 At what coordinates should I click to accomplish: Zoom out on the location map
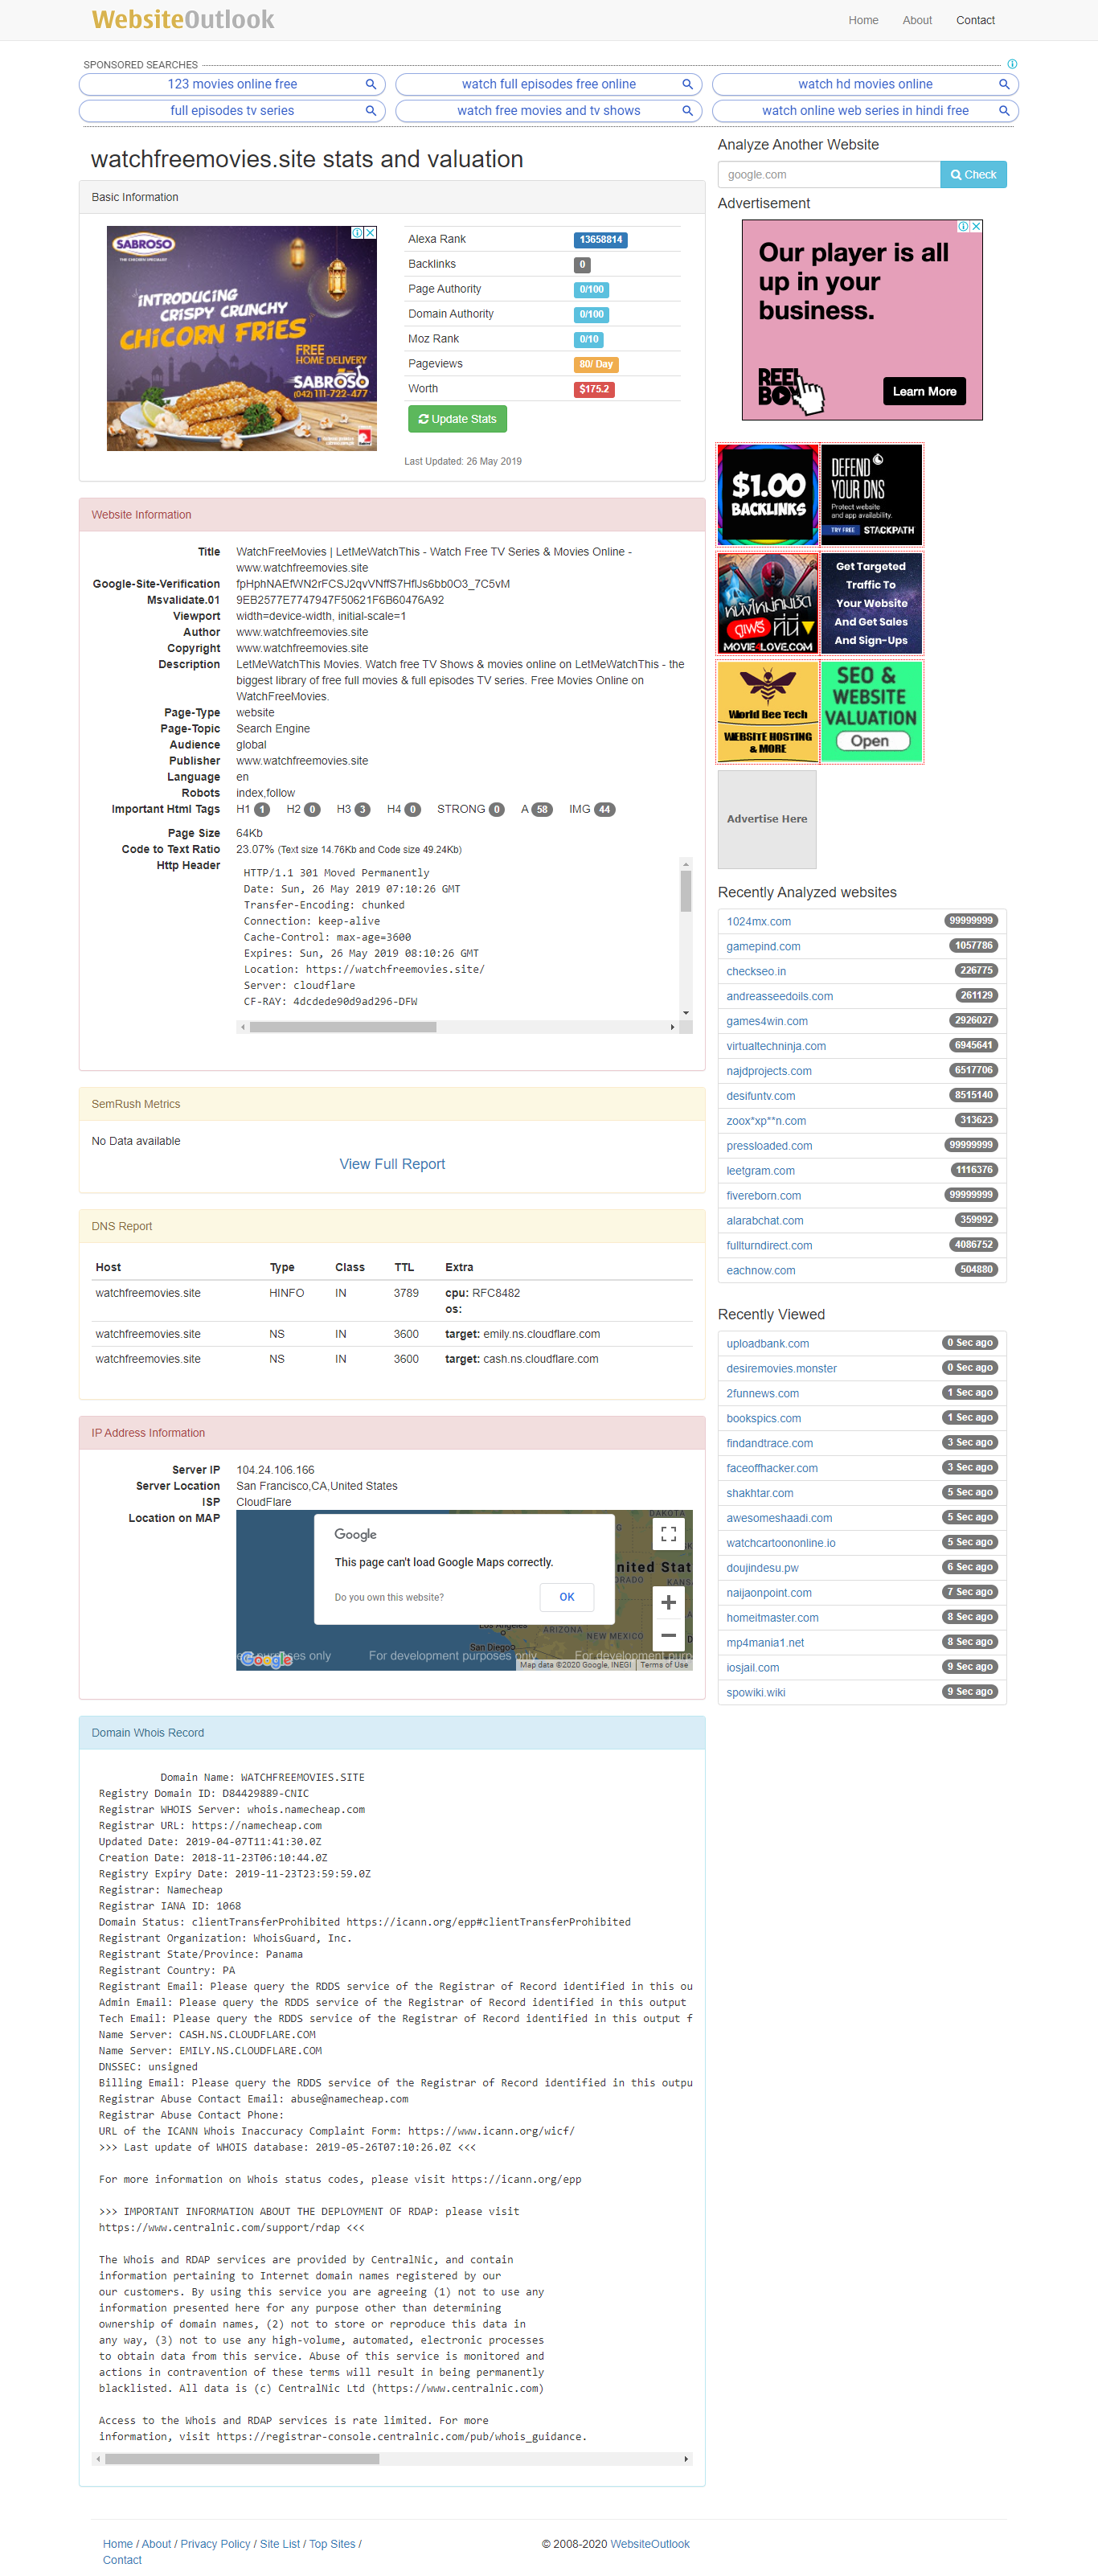(x=668, y=1636)
